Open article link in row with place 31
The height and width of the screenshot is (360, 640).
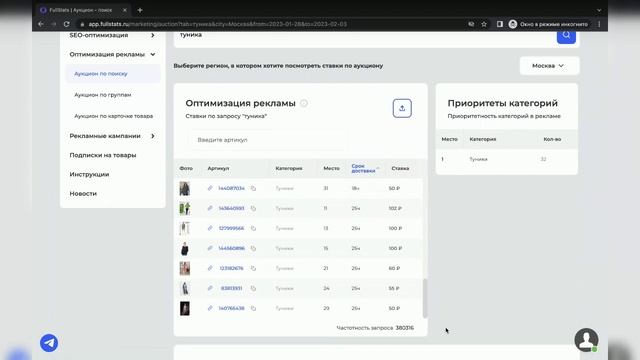(231, 188)
